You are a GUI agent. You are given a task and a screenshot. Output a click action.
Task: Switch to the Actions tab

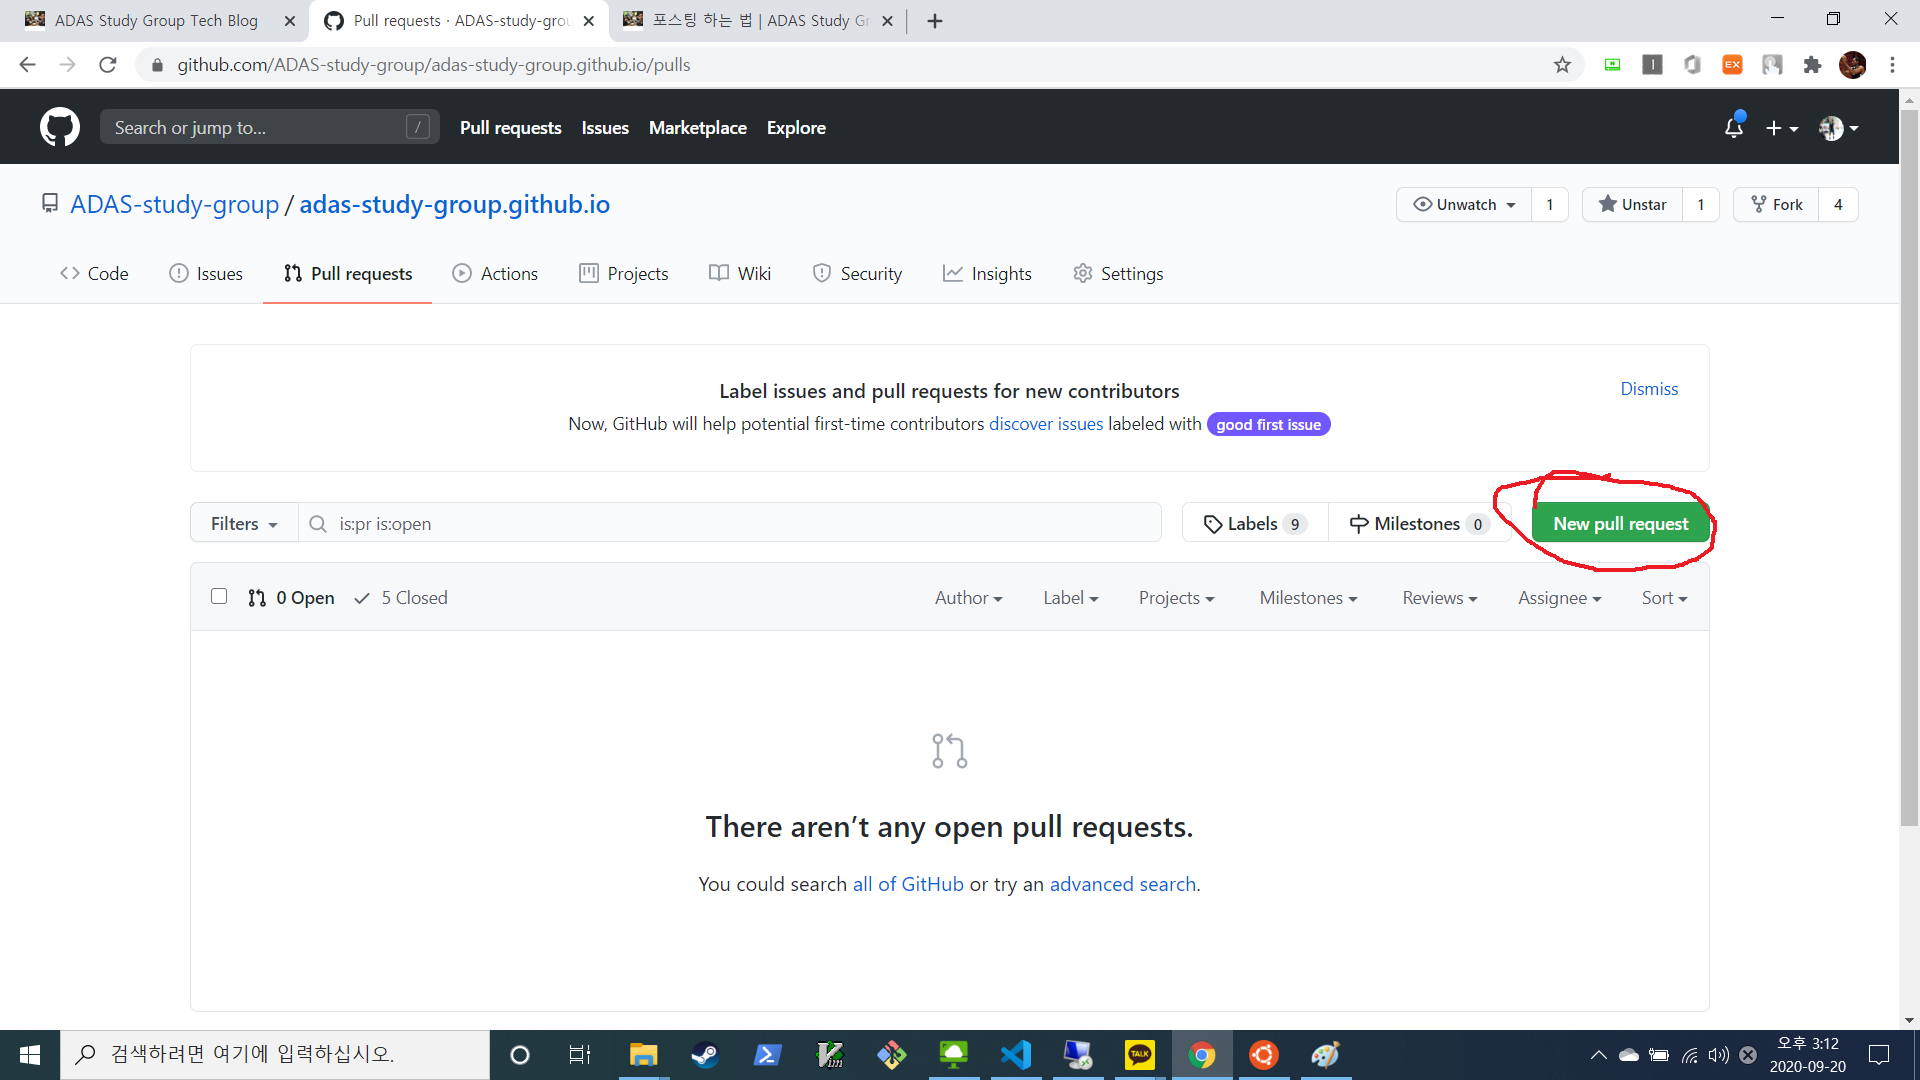[495, 273]
